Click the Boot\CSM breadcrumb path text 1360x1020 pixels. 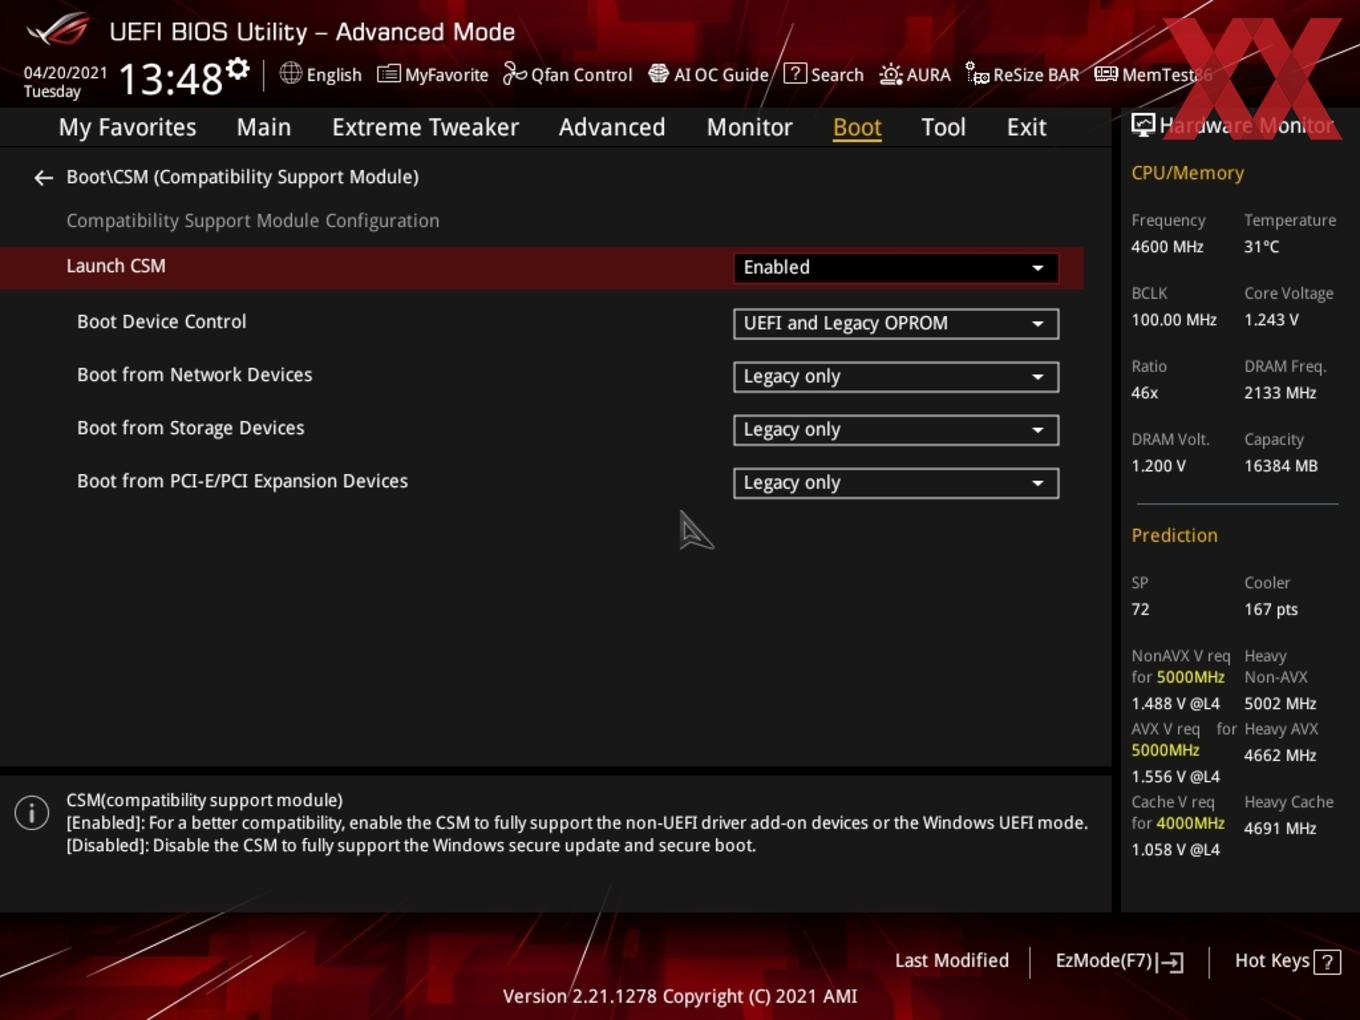tap(242, 177)
